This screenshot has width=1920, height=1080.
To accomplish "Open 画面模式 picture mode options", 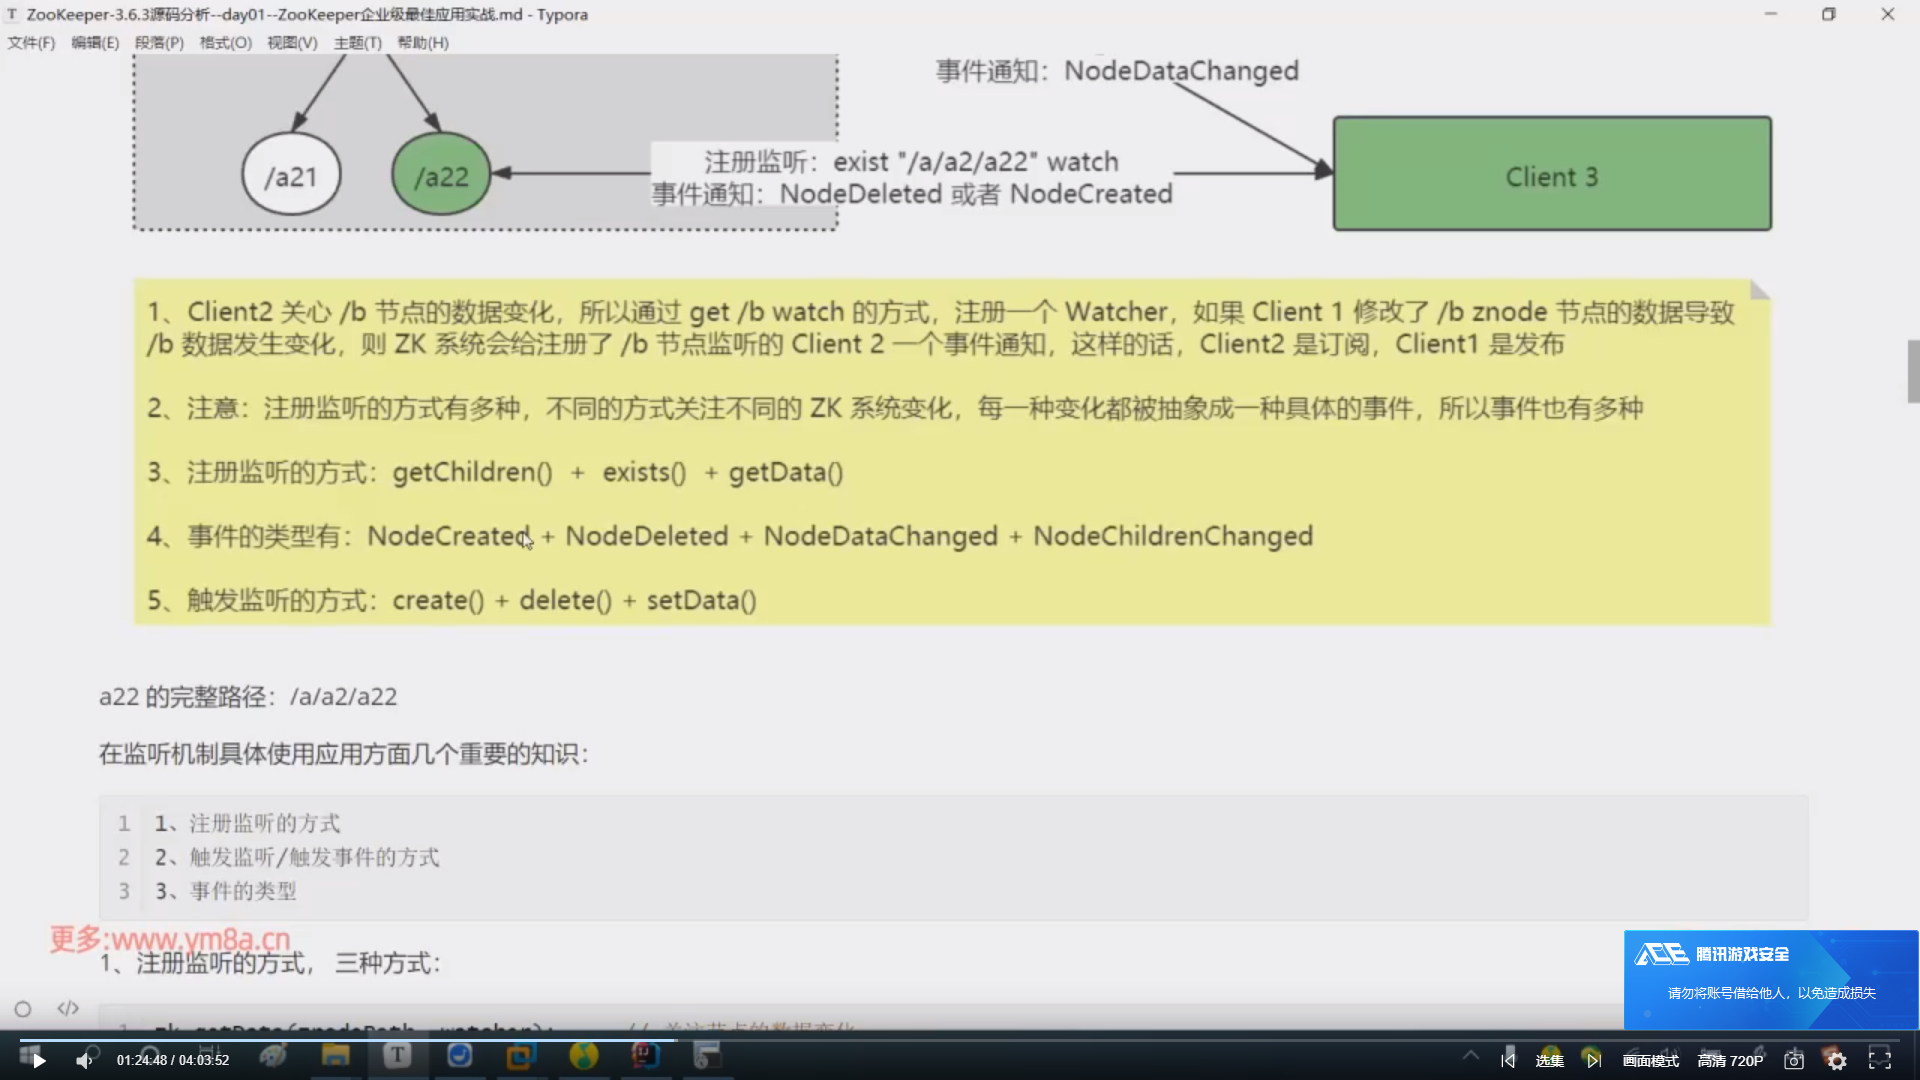I will tap(1650, 1060).
